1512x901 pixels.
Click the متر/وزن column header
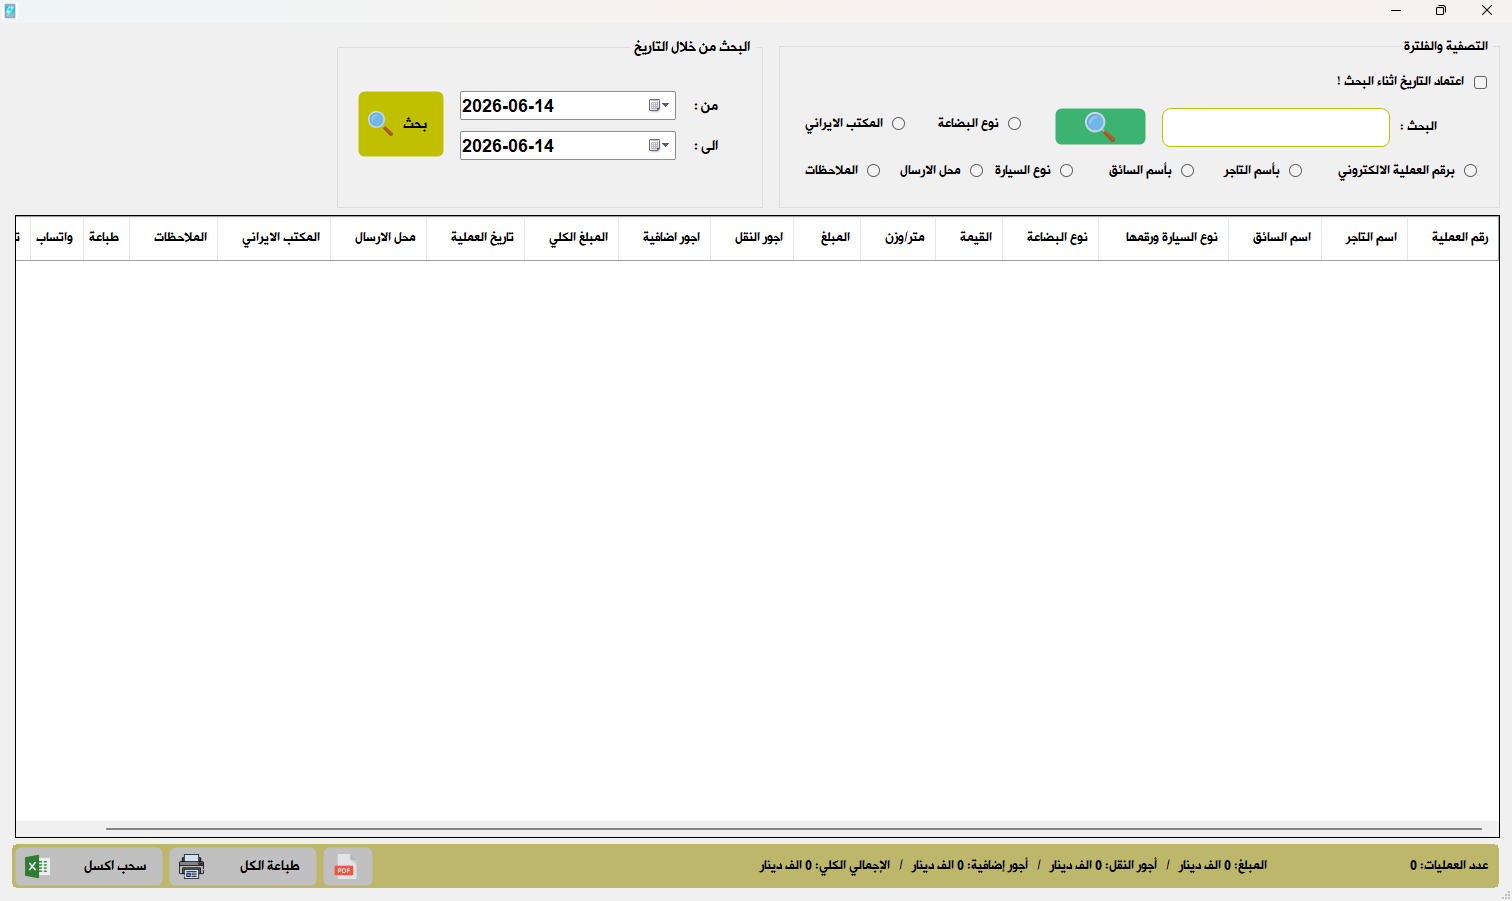[x=898, y=238]
